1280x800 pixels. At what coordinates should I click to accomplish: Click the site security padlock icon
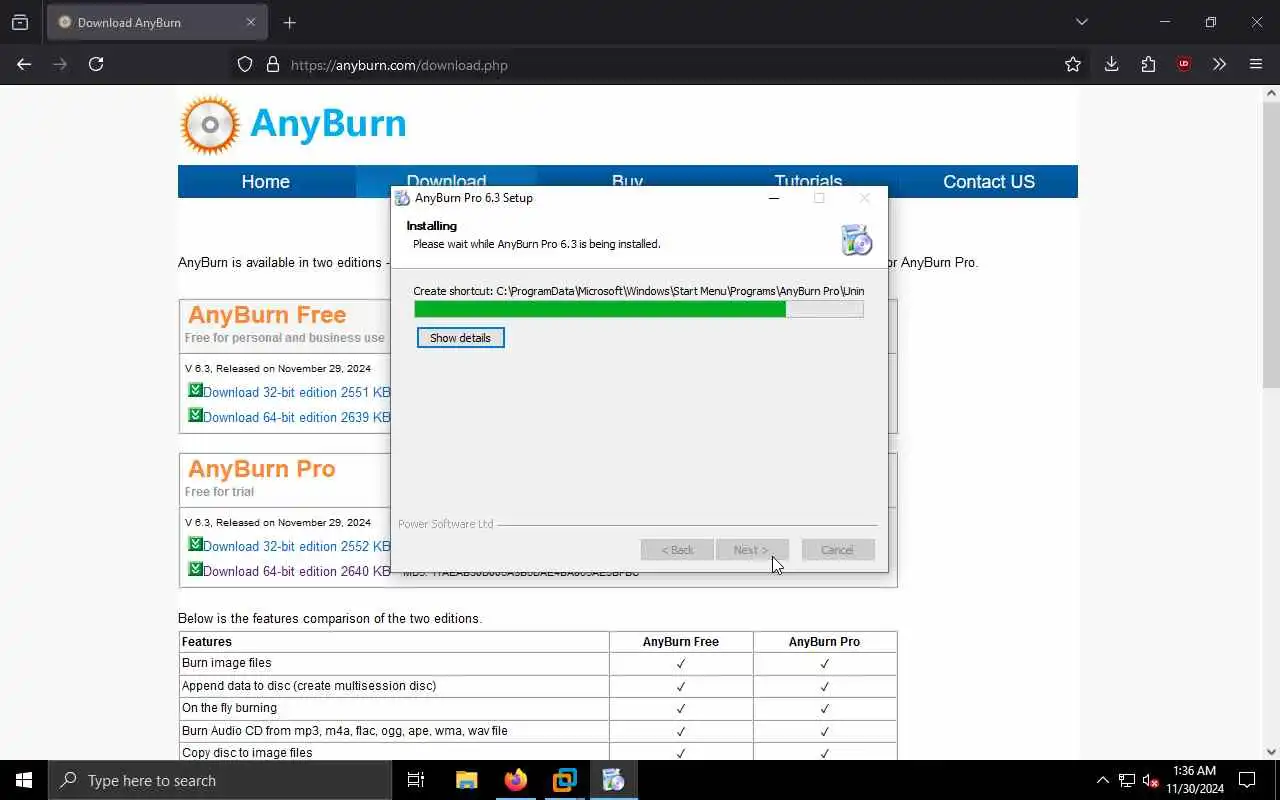click(x=273, y=65)
